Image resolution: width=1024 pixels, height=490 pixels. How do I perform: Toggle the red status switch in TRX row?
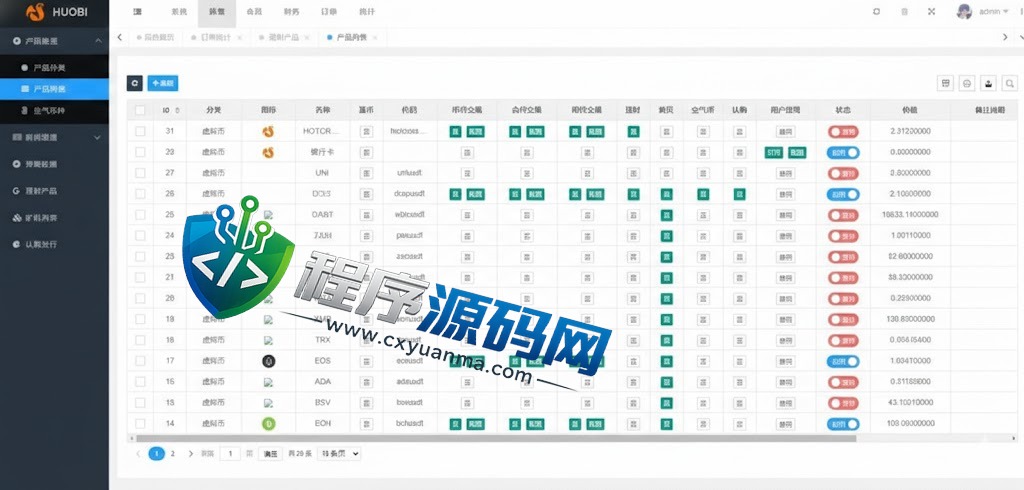point(843,340)
